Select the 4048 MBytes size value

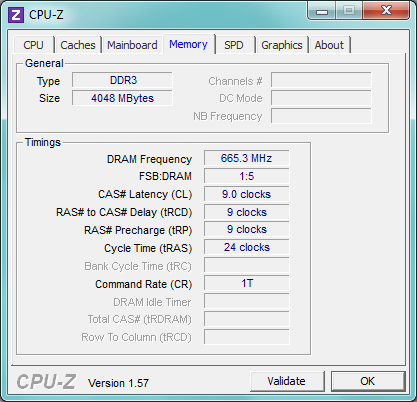122,98
